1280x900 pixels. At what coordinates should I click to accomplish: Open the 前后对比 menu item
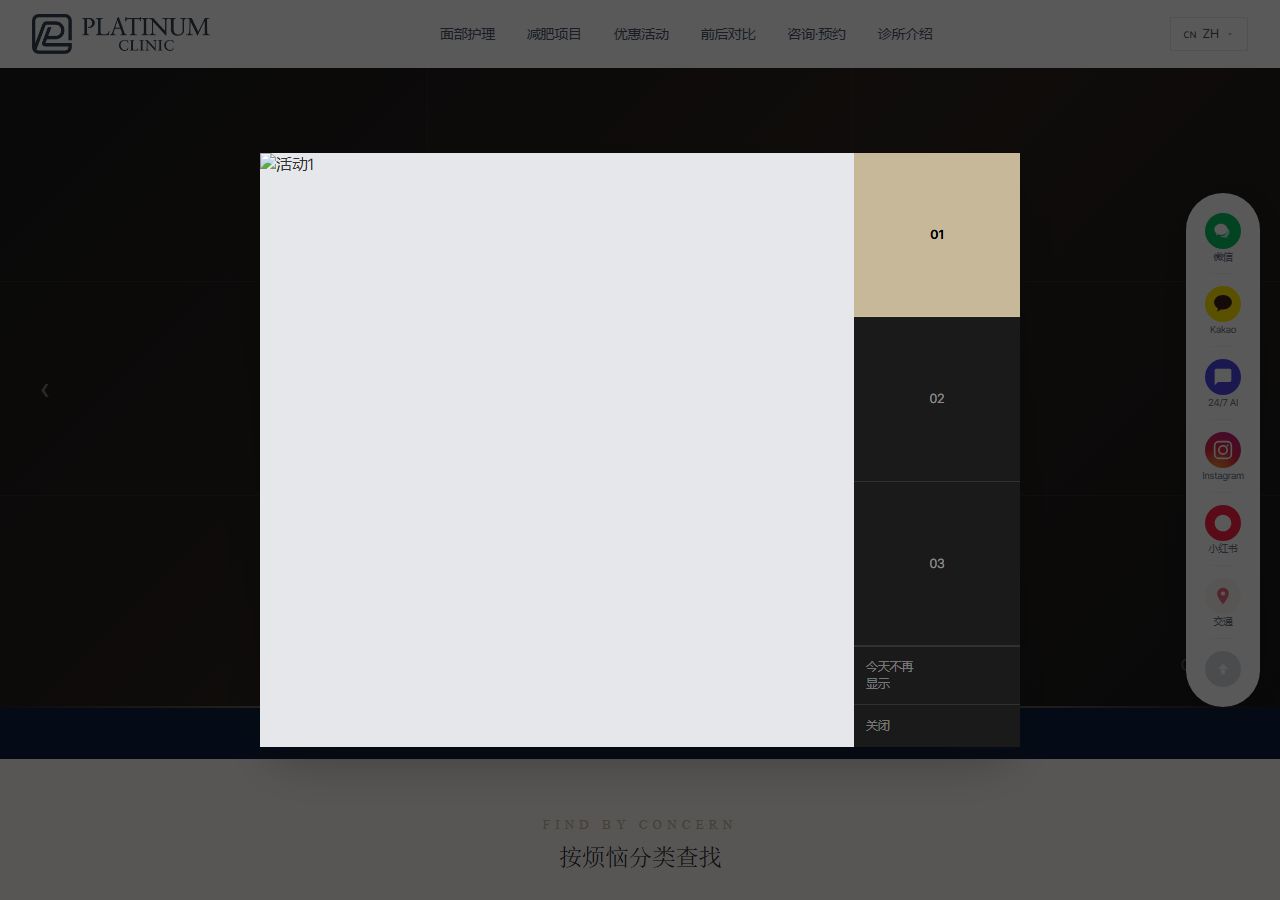(x=728, y=34)
